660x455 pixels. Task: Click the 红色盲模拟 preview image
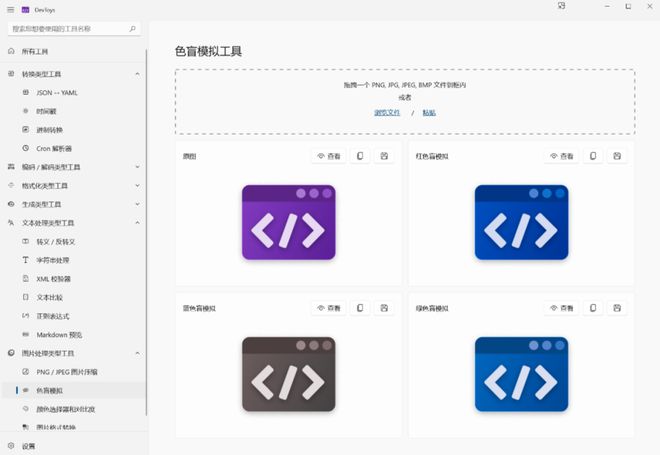[522, 222]
